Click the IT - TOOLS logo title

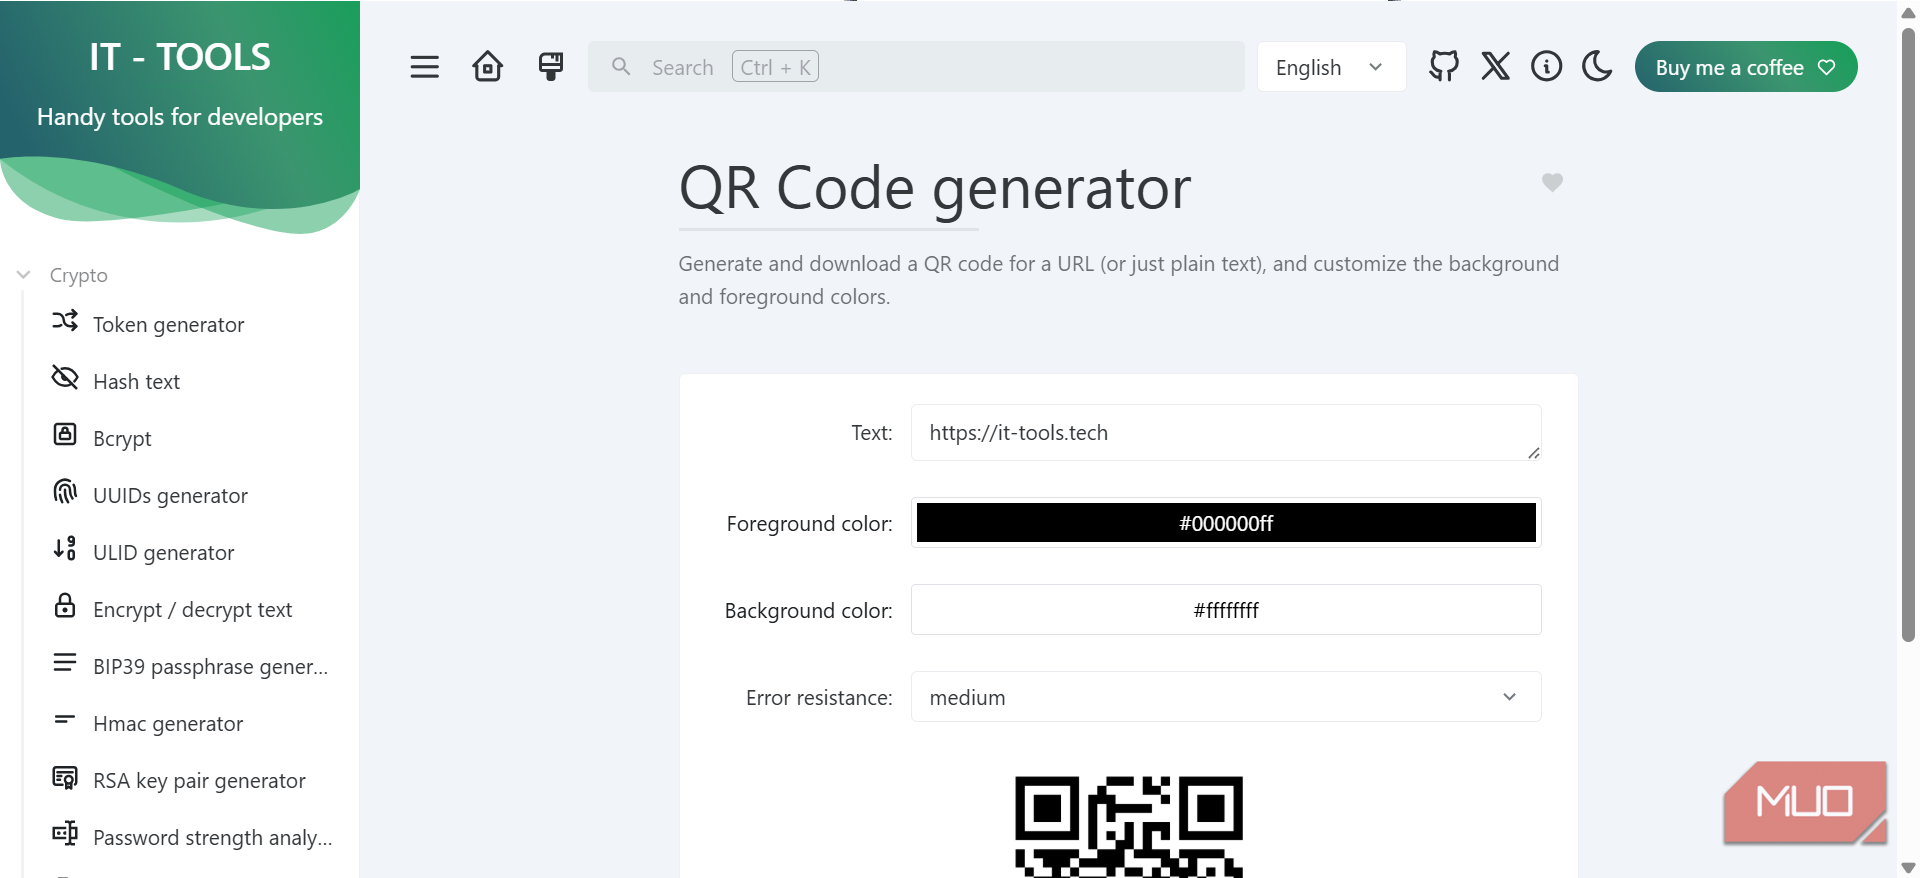click(180, 57)
